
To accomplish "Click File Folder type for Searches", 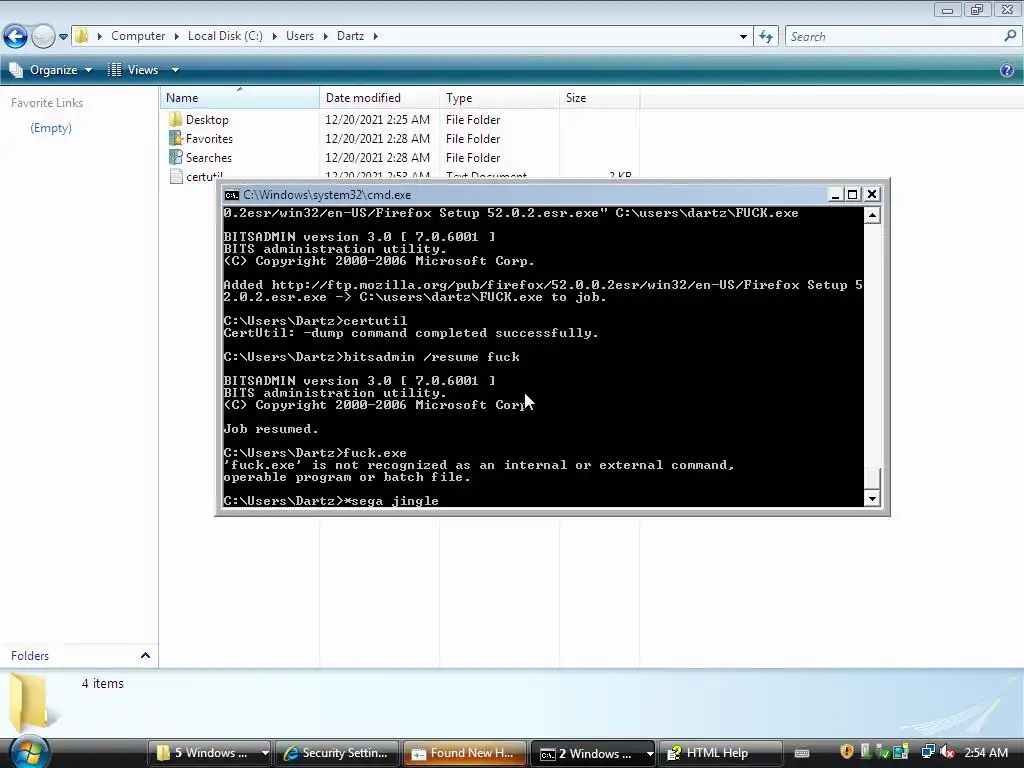I will pyautogui.click(x=473, y=157).
